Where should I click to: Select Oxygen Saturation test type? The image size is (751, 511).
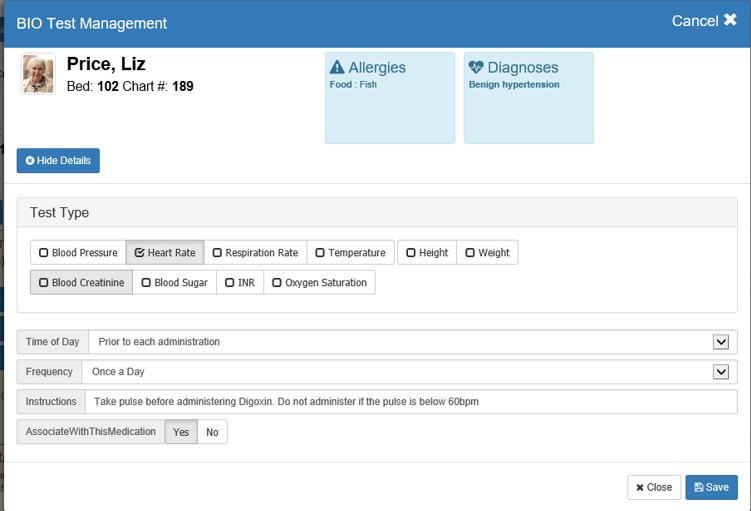[x=319, y=283]
